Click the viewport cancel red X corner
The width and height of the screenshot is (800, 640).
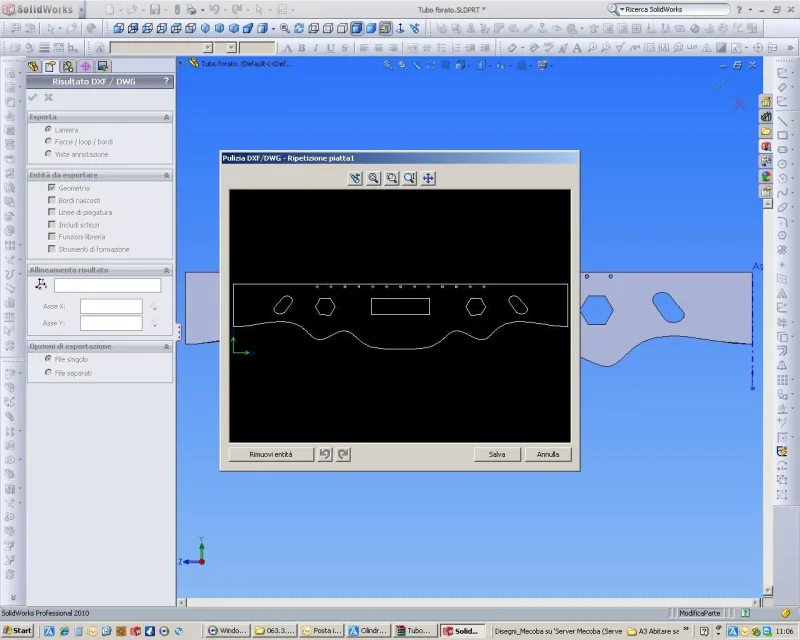pyautogui.click(x=739, y=104)
